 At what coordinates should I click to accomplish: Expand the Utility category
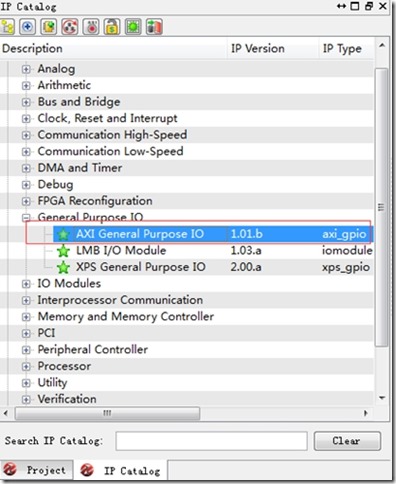click(26, 383)
